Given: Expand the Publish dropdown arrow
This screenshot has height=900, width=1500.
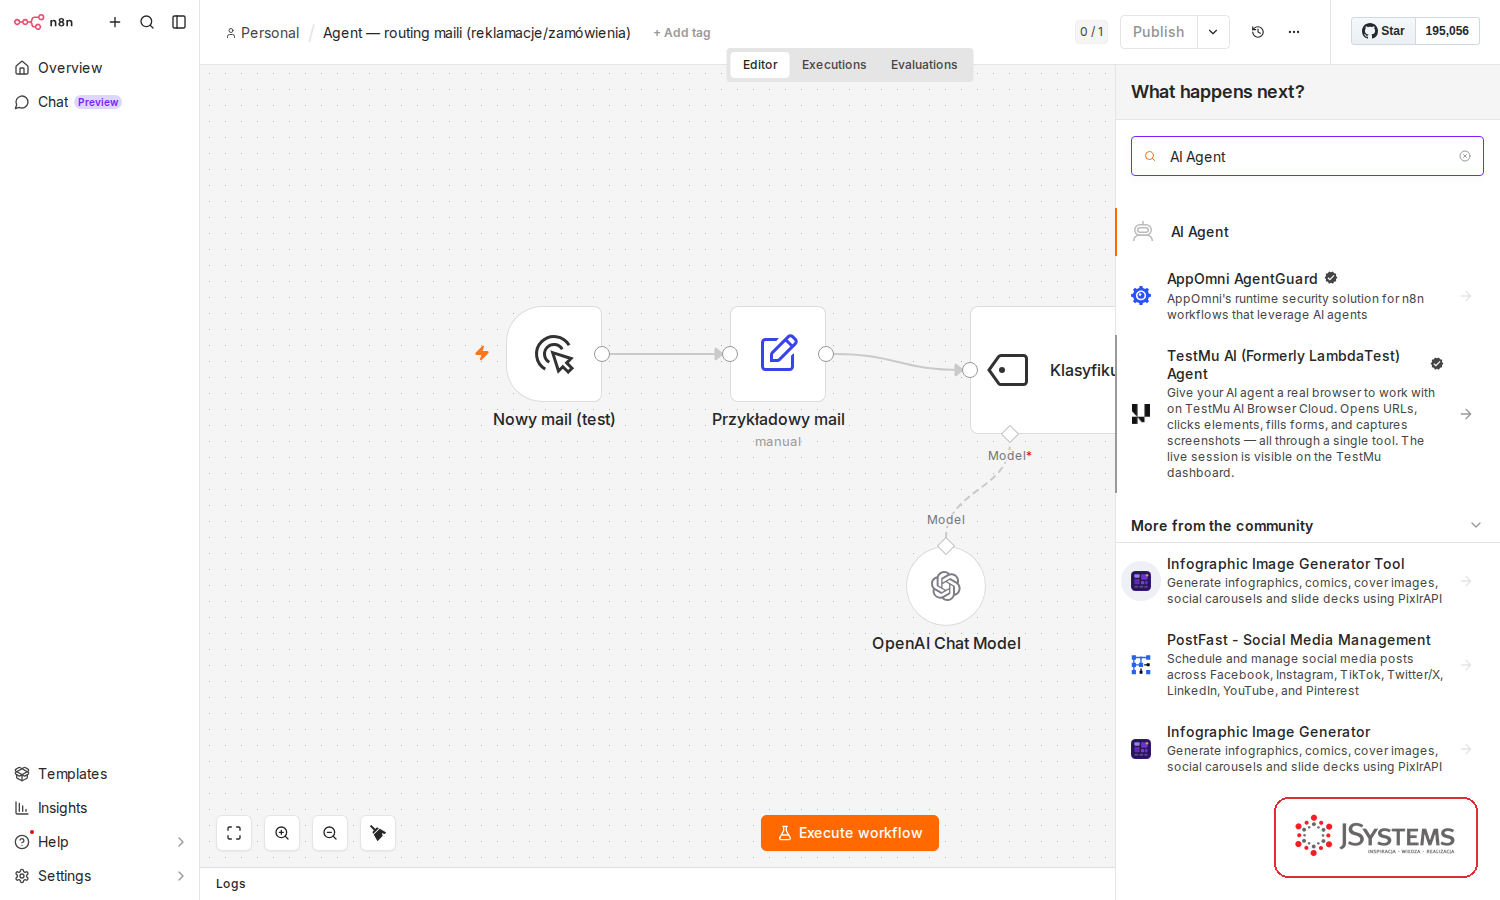Looking at the screenshot, I should [x=1213, y=32].
